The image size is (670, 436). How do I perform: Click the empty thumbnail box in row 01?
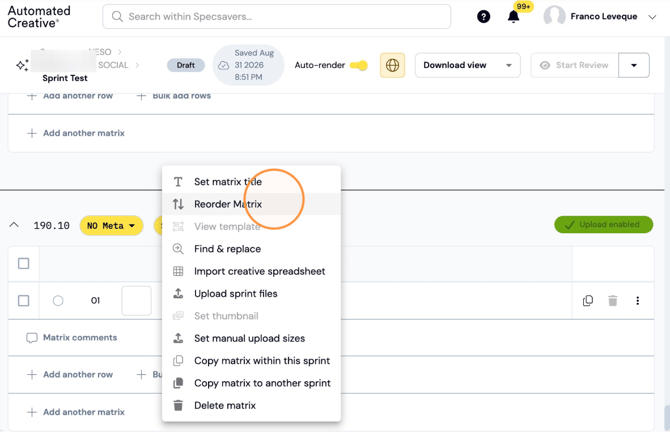pos(136,301)
